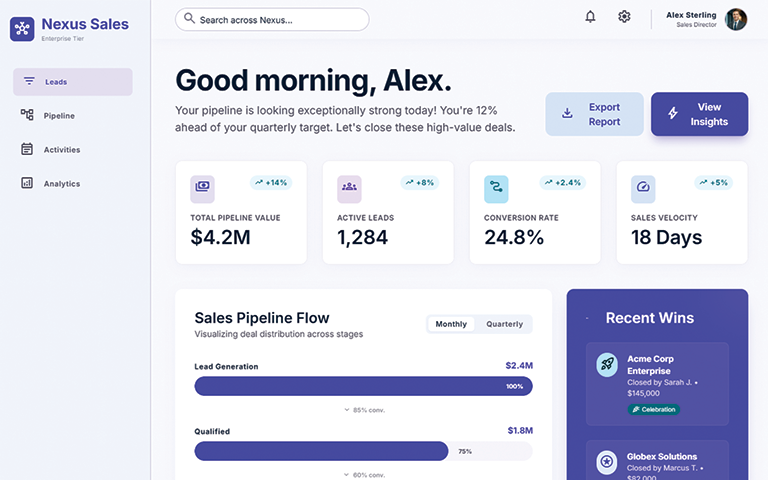Click the +5% trend badge
This screenshot has height=480, width=768.
[x=714, y=183]
